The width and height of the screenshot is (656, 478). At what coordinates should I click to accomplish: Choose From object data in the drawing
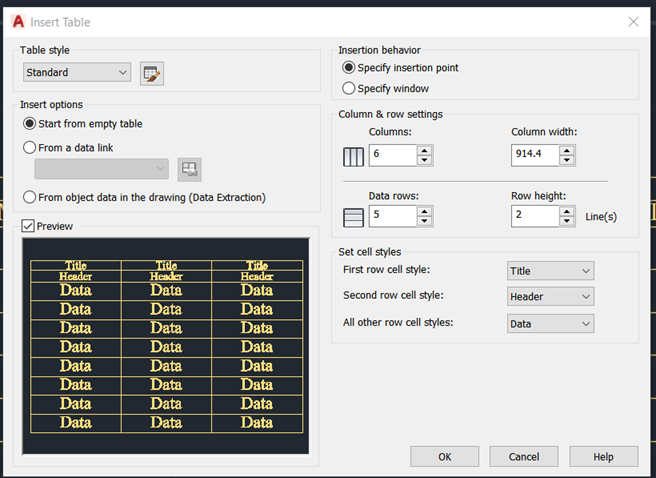pos(144,197)
